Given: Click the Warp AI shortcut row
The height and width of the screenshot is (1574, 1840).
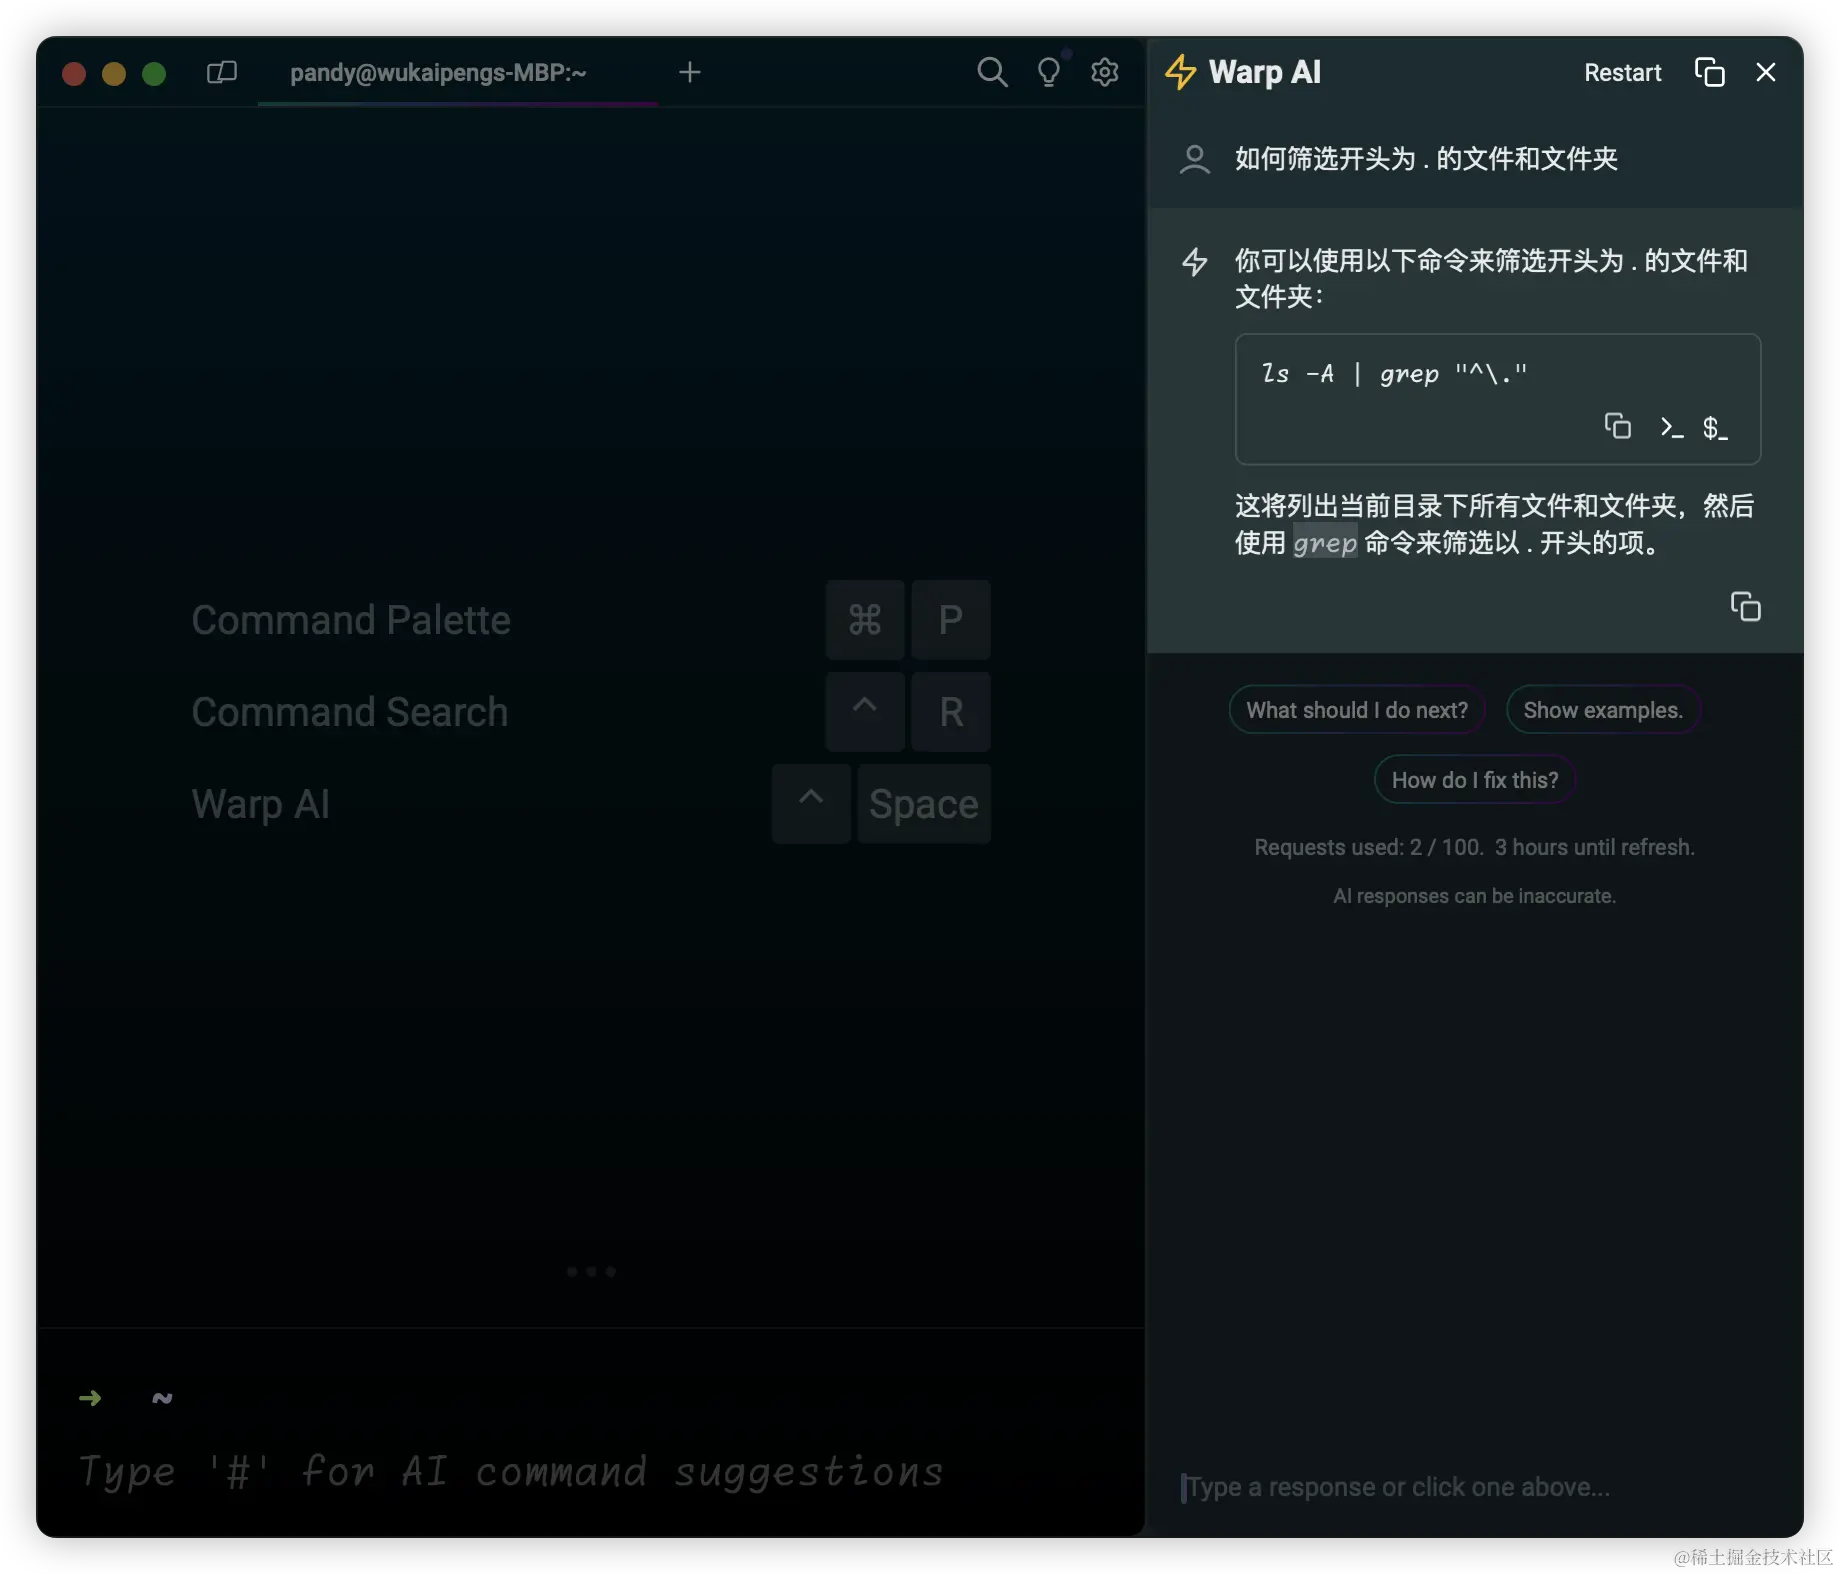Looking at the screenshot, I should 590,804.
